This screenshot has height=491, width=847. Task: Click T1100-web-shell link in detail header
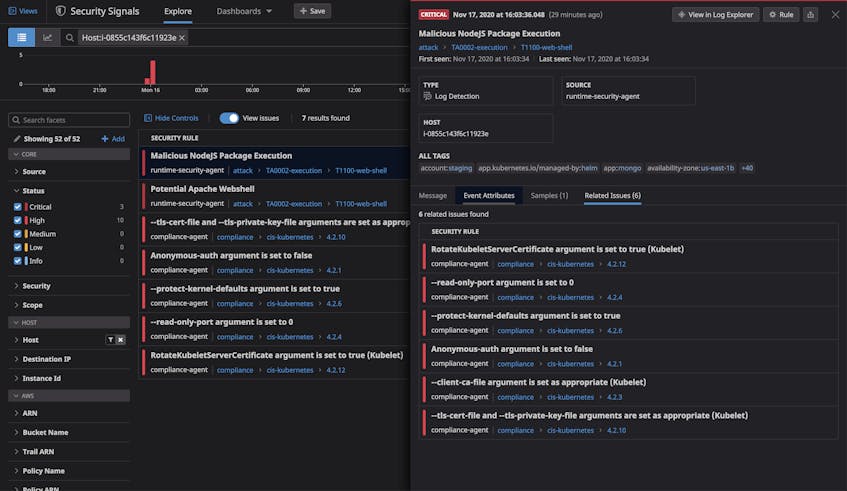tap(546, 48)
